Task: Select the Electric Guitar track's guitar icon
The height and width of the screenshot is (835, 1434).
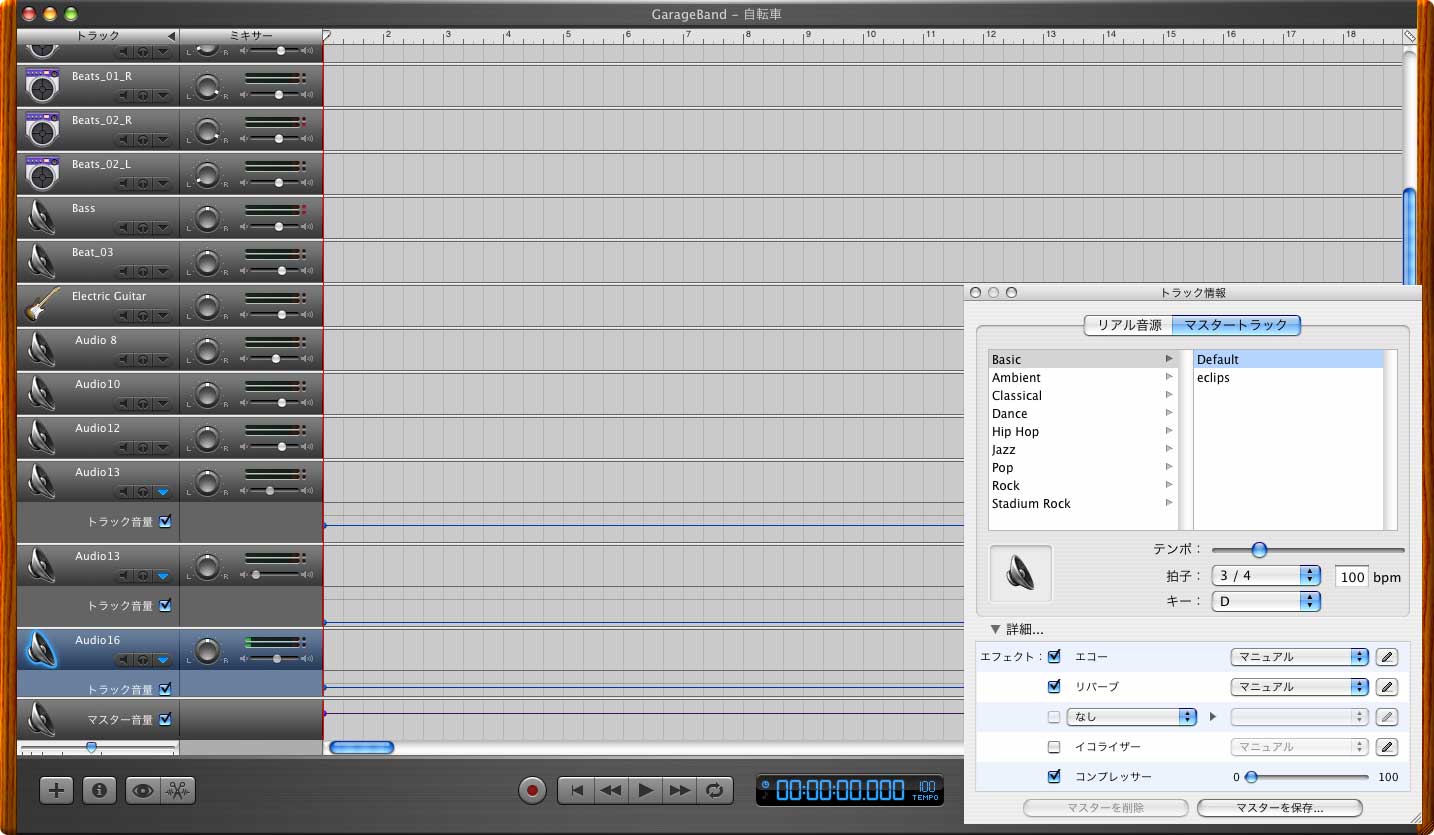Action: point(41,304)
